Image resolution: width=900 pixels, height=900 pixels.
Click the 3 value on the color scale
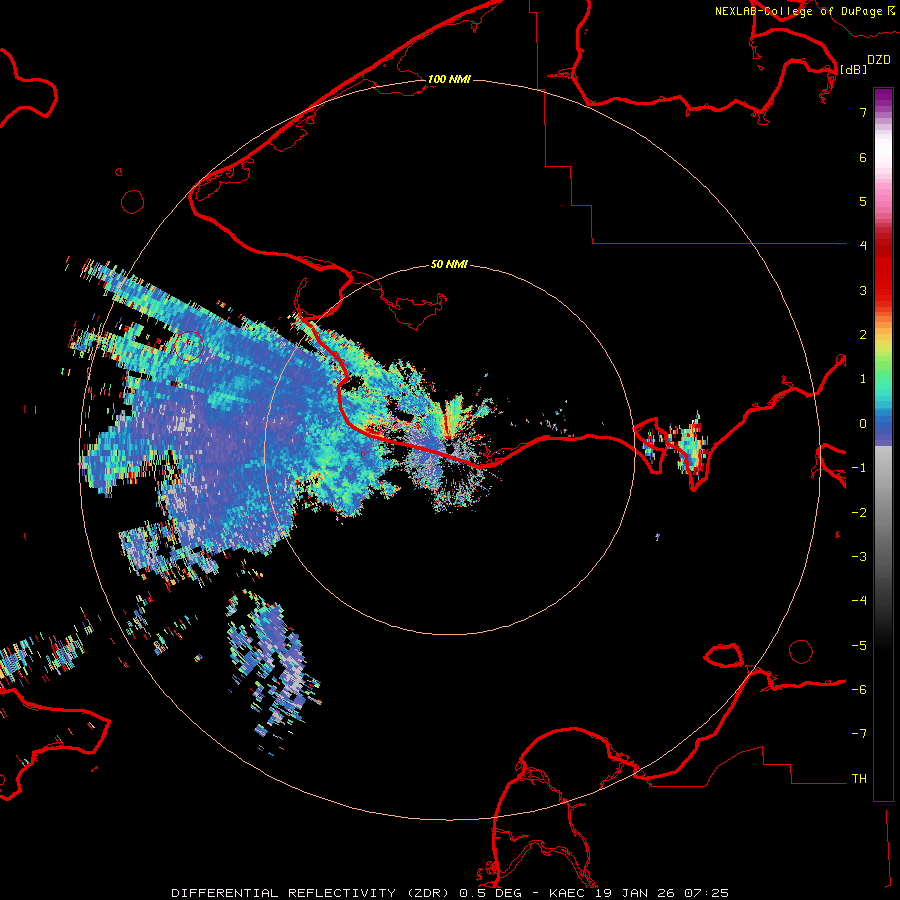863,290
